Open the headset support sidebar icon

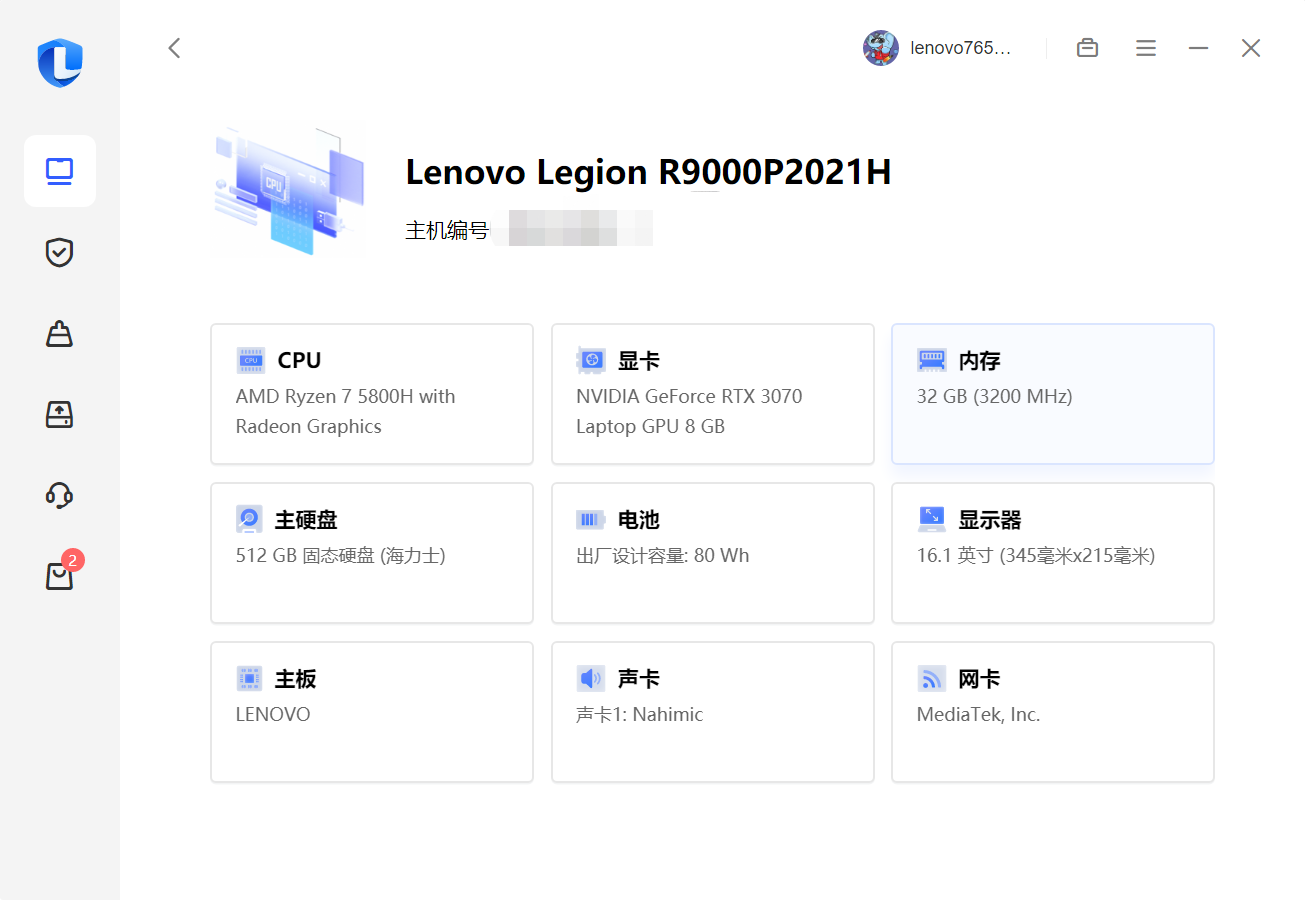tap(60, 495)
